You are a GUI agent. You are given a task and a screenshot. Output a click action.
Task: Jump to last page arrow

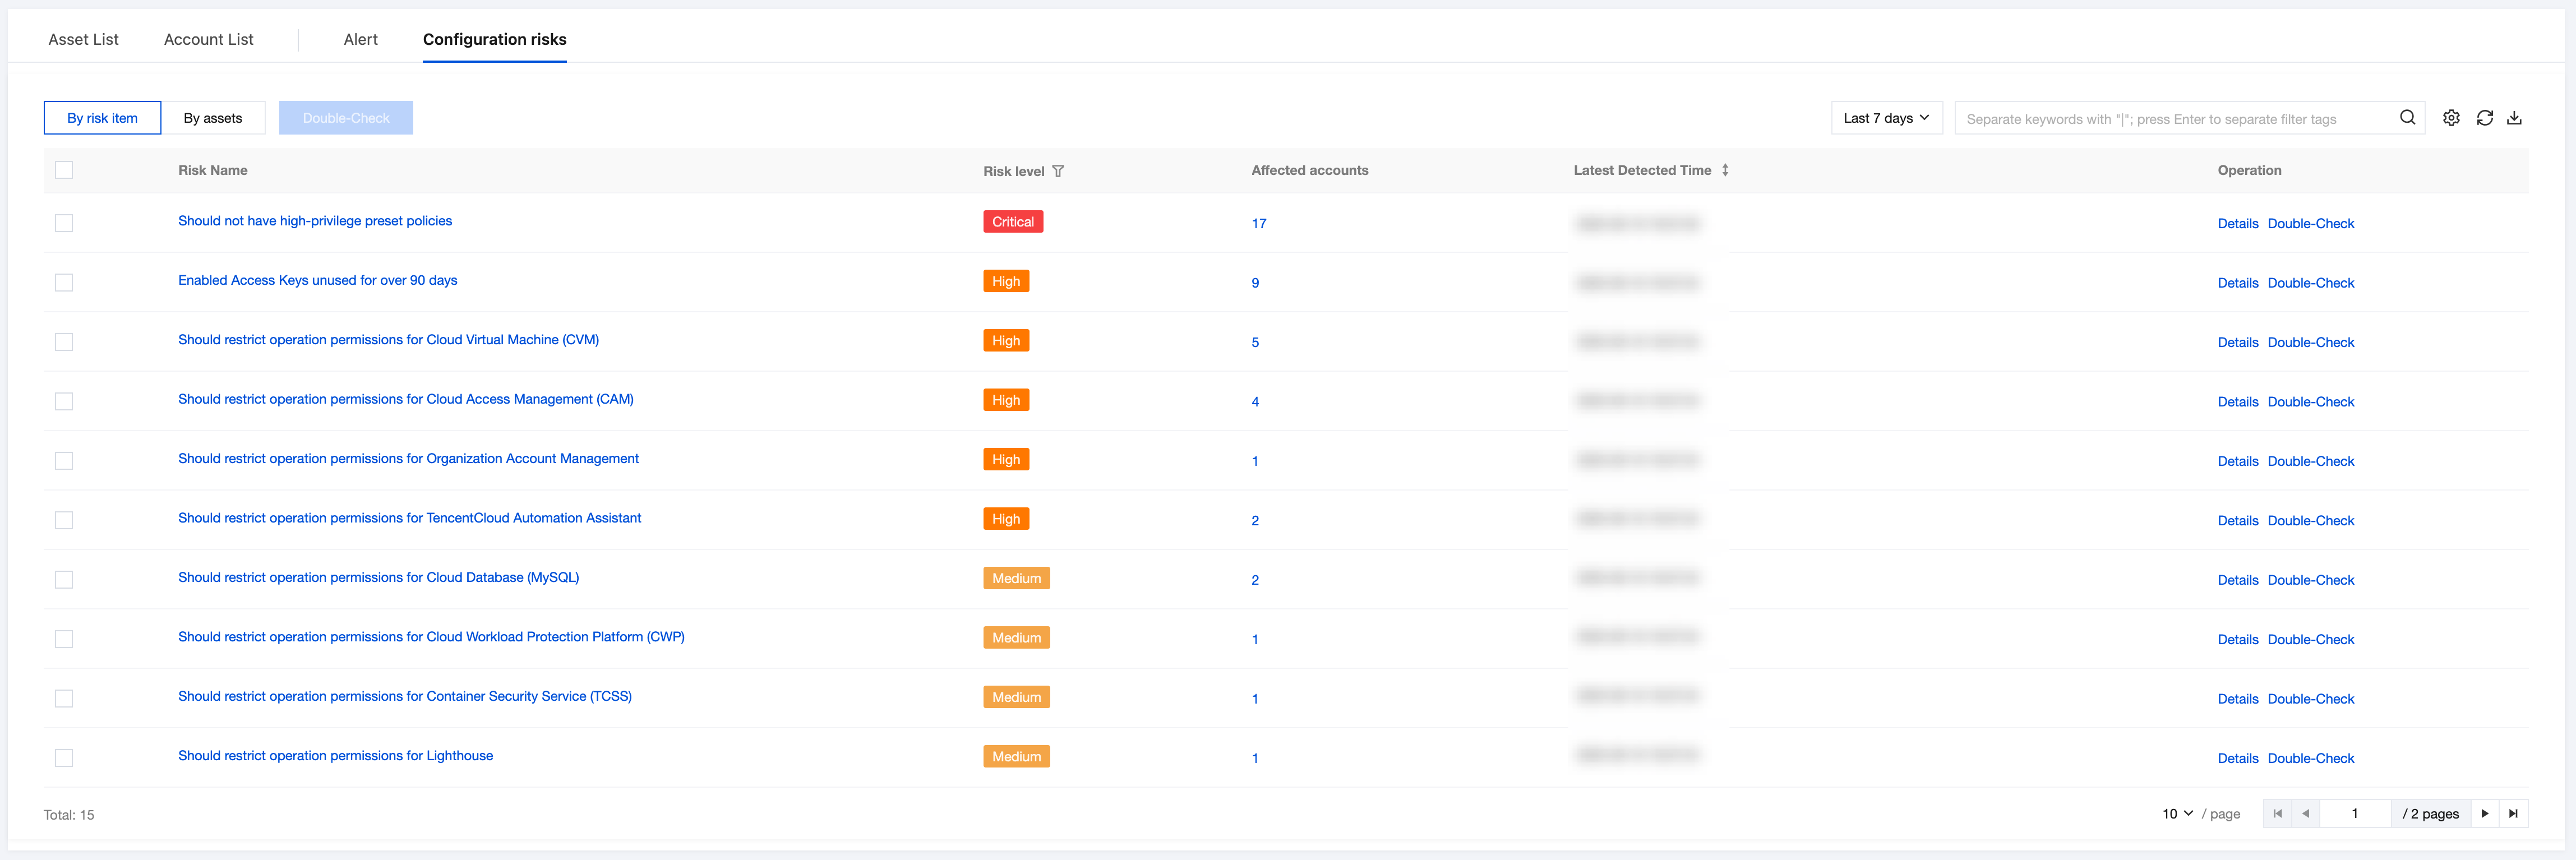pyautogui.click(x=2513, y=813)
